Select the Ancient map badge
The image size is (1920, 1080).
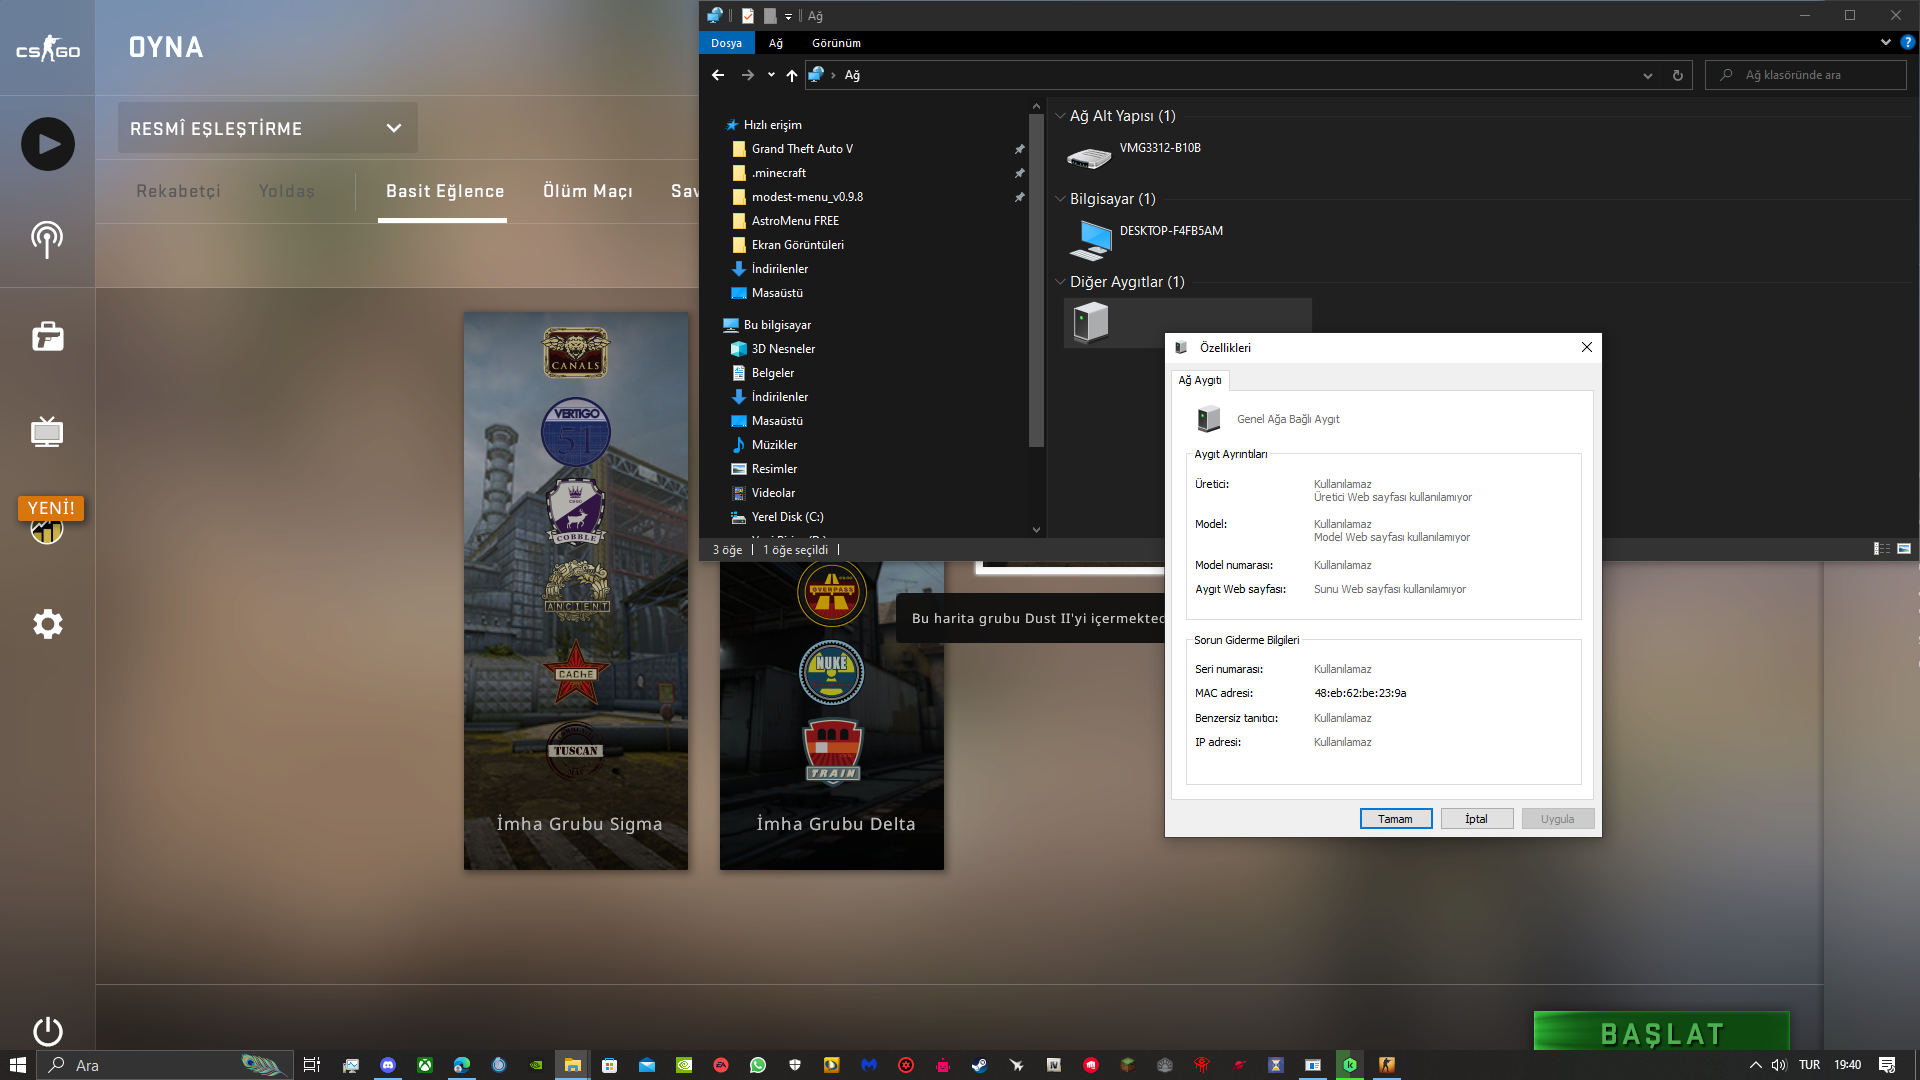(x=576, y=590)
